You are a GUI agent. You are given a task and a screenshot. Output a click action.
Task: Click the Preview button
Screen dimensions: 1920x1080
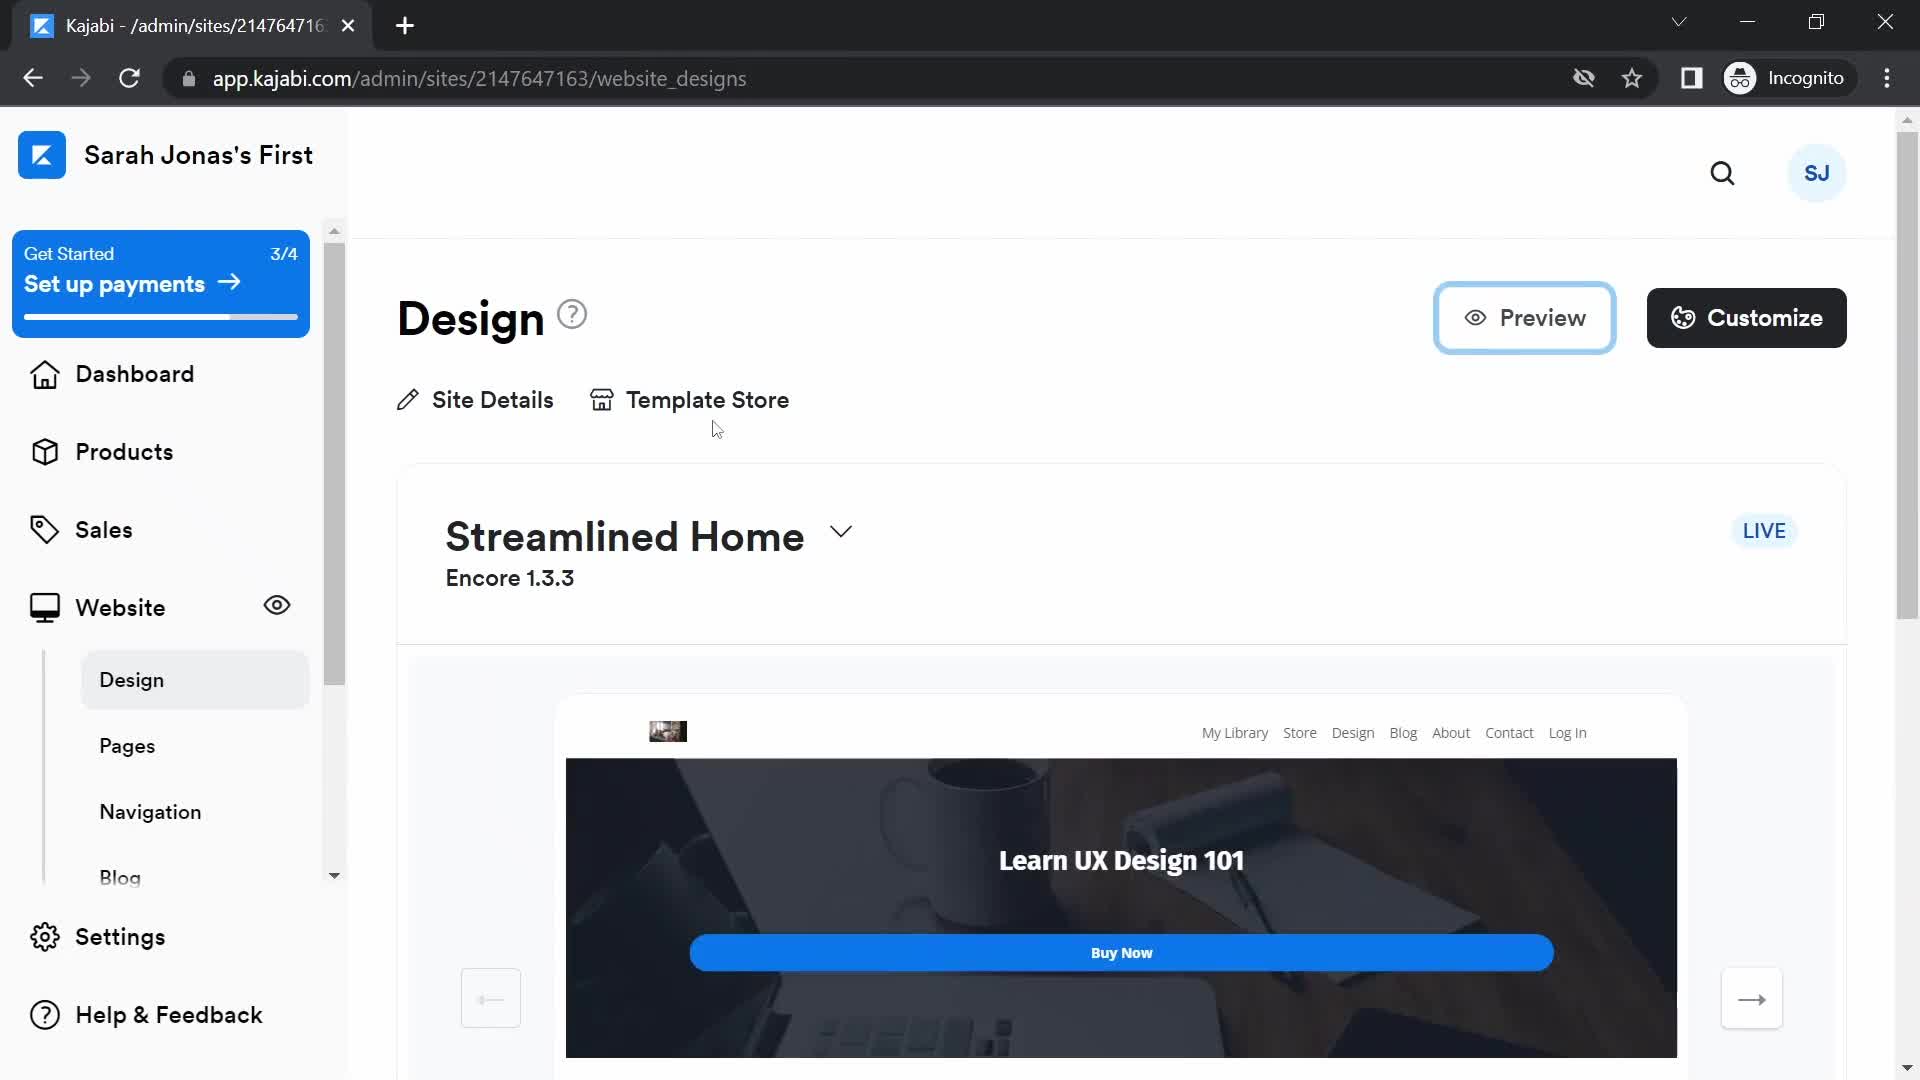1524,318
